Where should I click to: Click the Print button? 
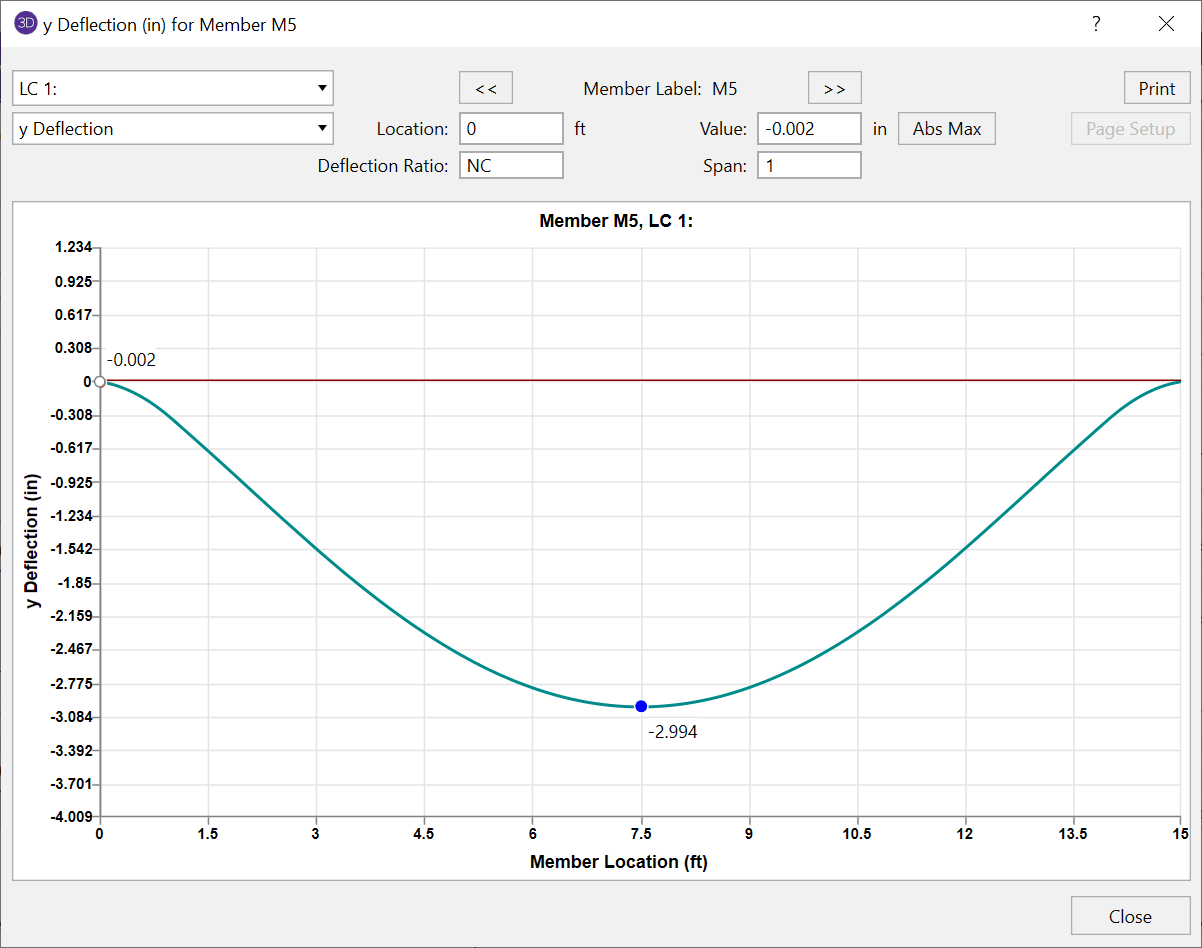[x=1157, y=88]
